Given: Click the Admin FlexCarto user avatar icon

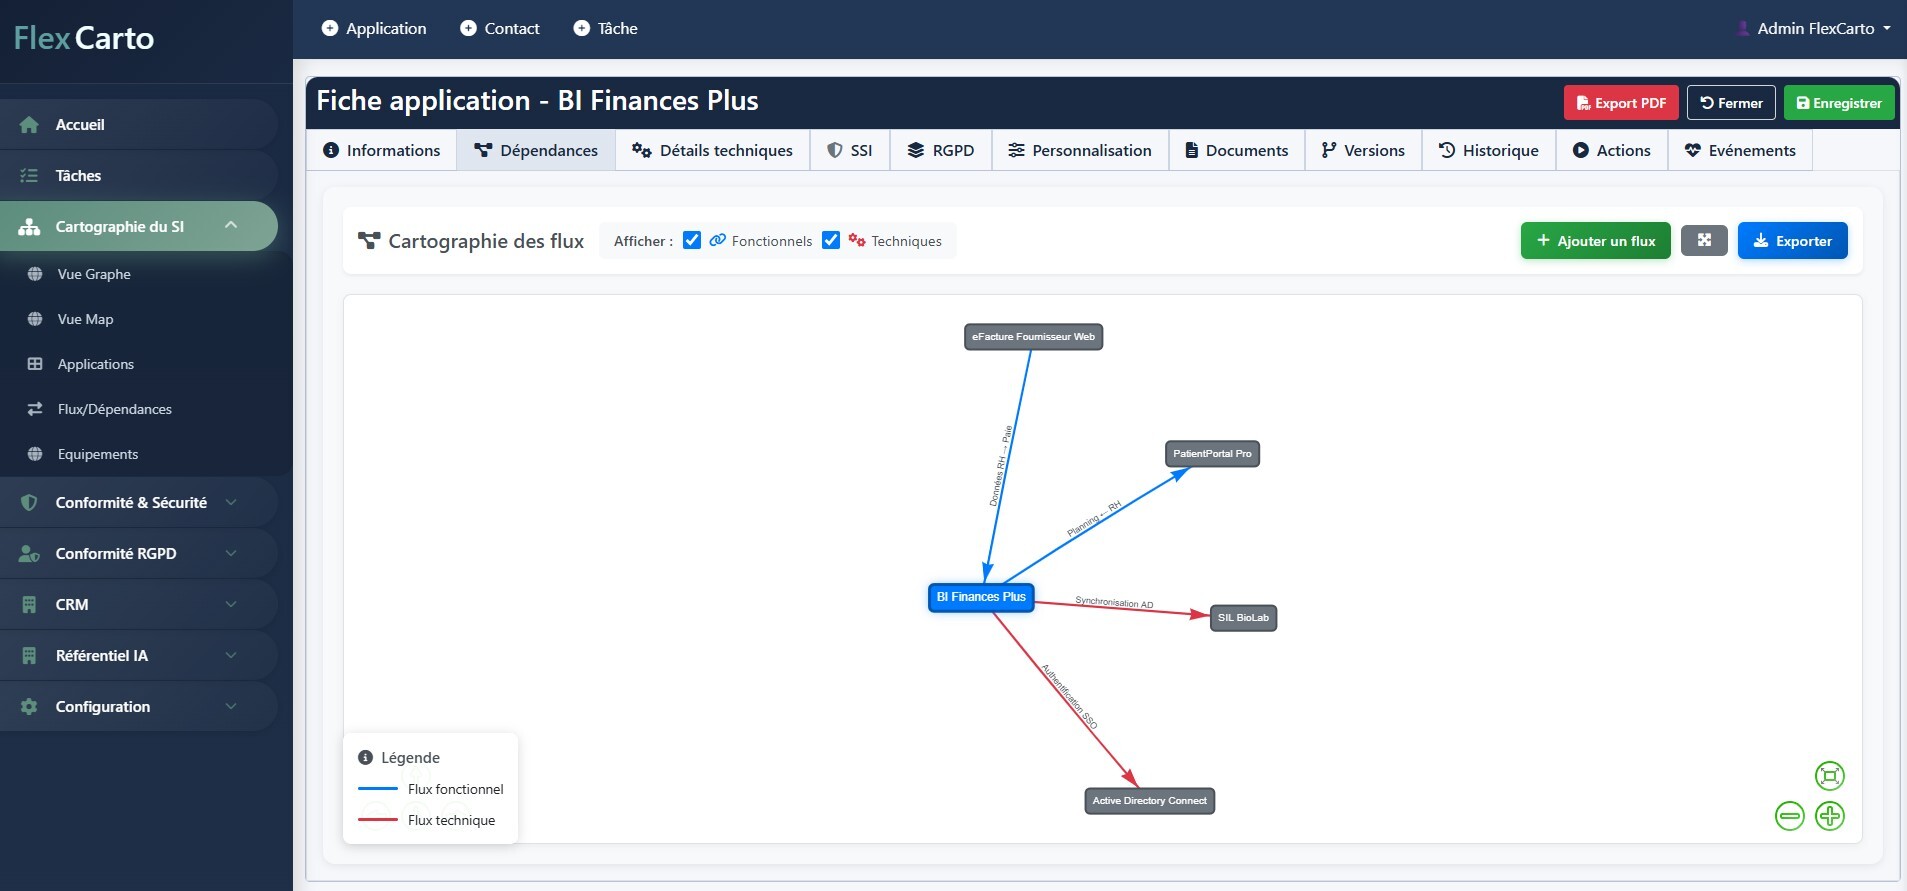Looking at the screenshot, I should click(1743, 28).
